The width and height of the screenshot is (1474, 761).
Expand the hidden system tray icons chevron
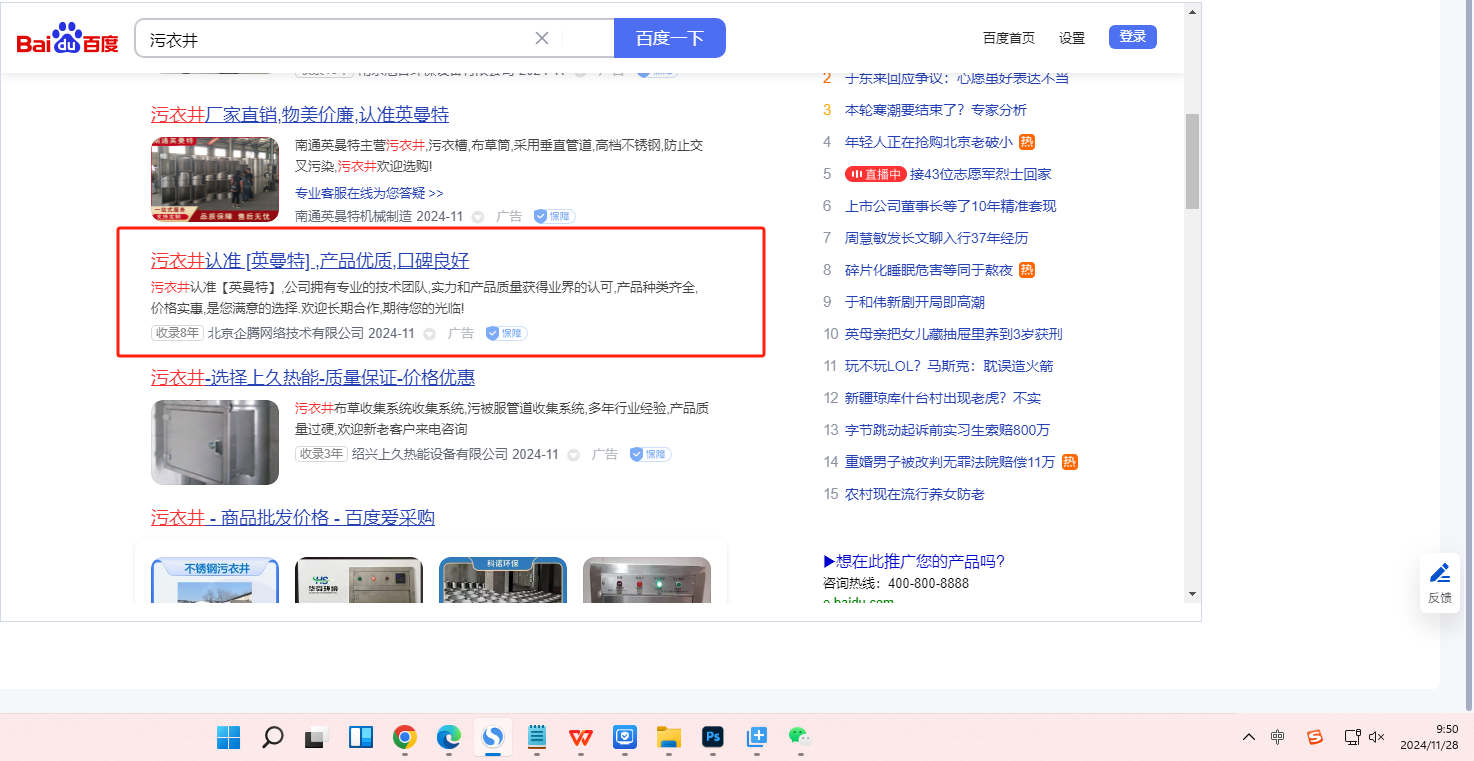click(1249, 737)
